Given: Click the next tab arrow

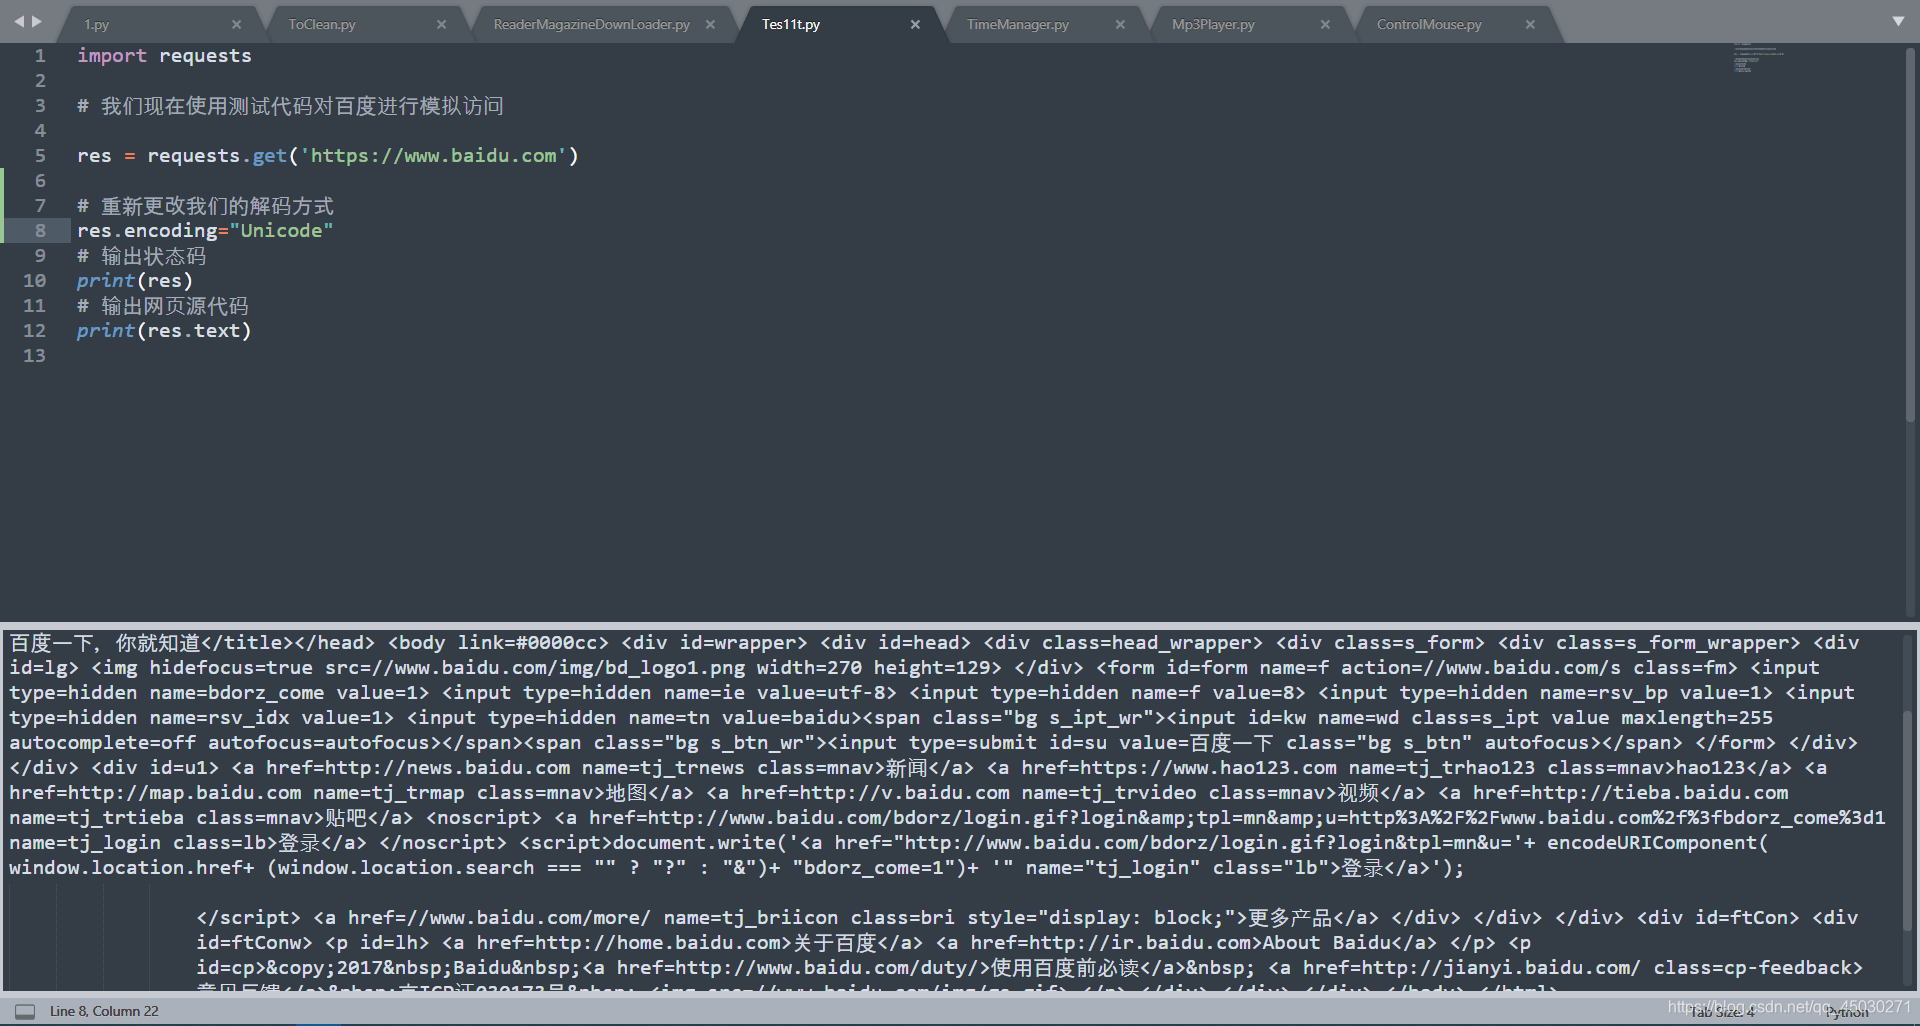Looking at the screenshot, I should click(x=37, y=21).
